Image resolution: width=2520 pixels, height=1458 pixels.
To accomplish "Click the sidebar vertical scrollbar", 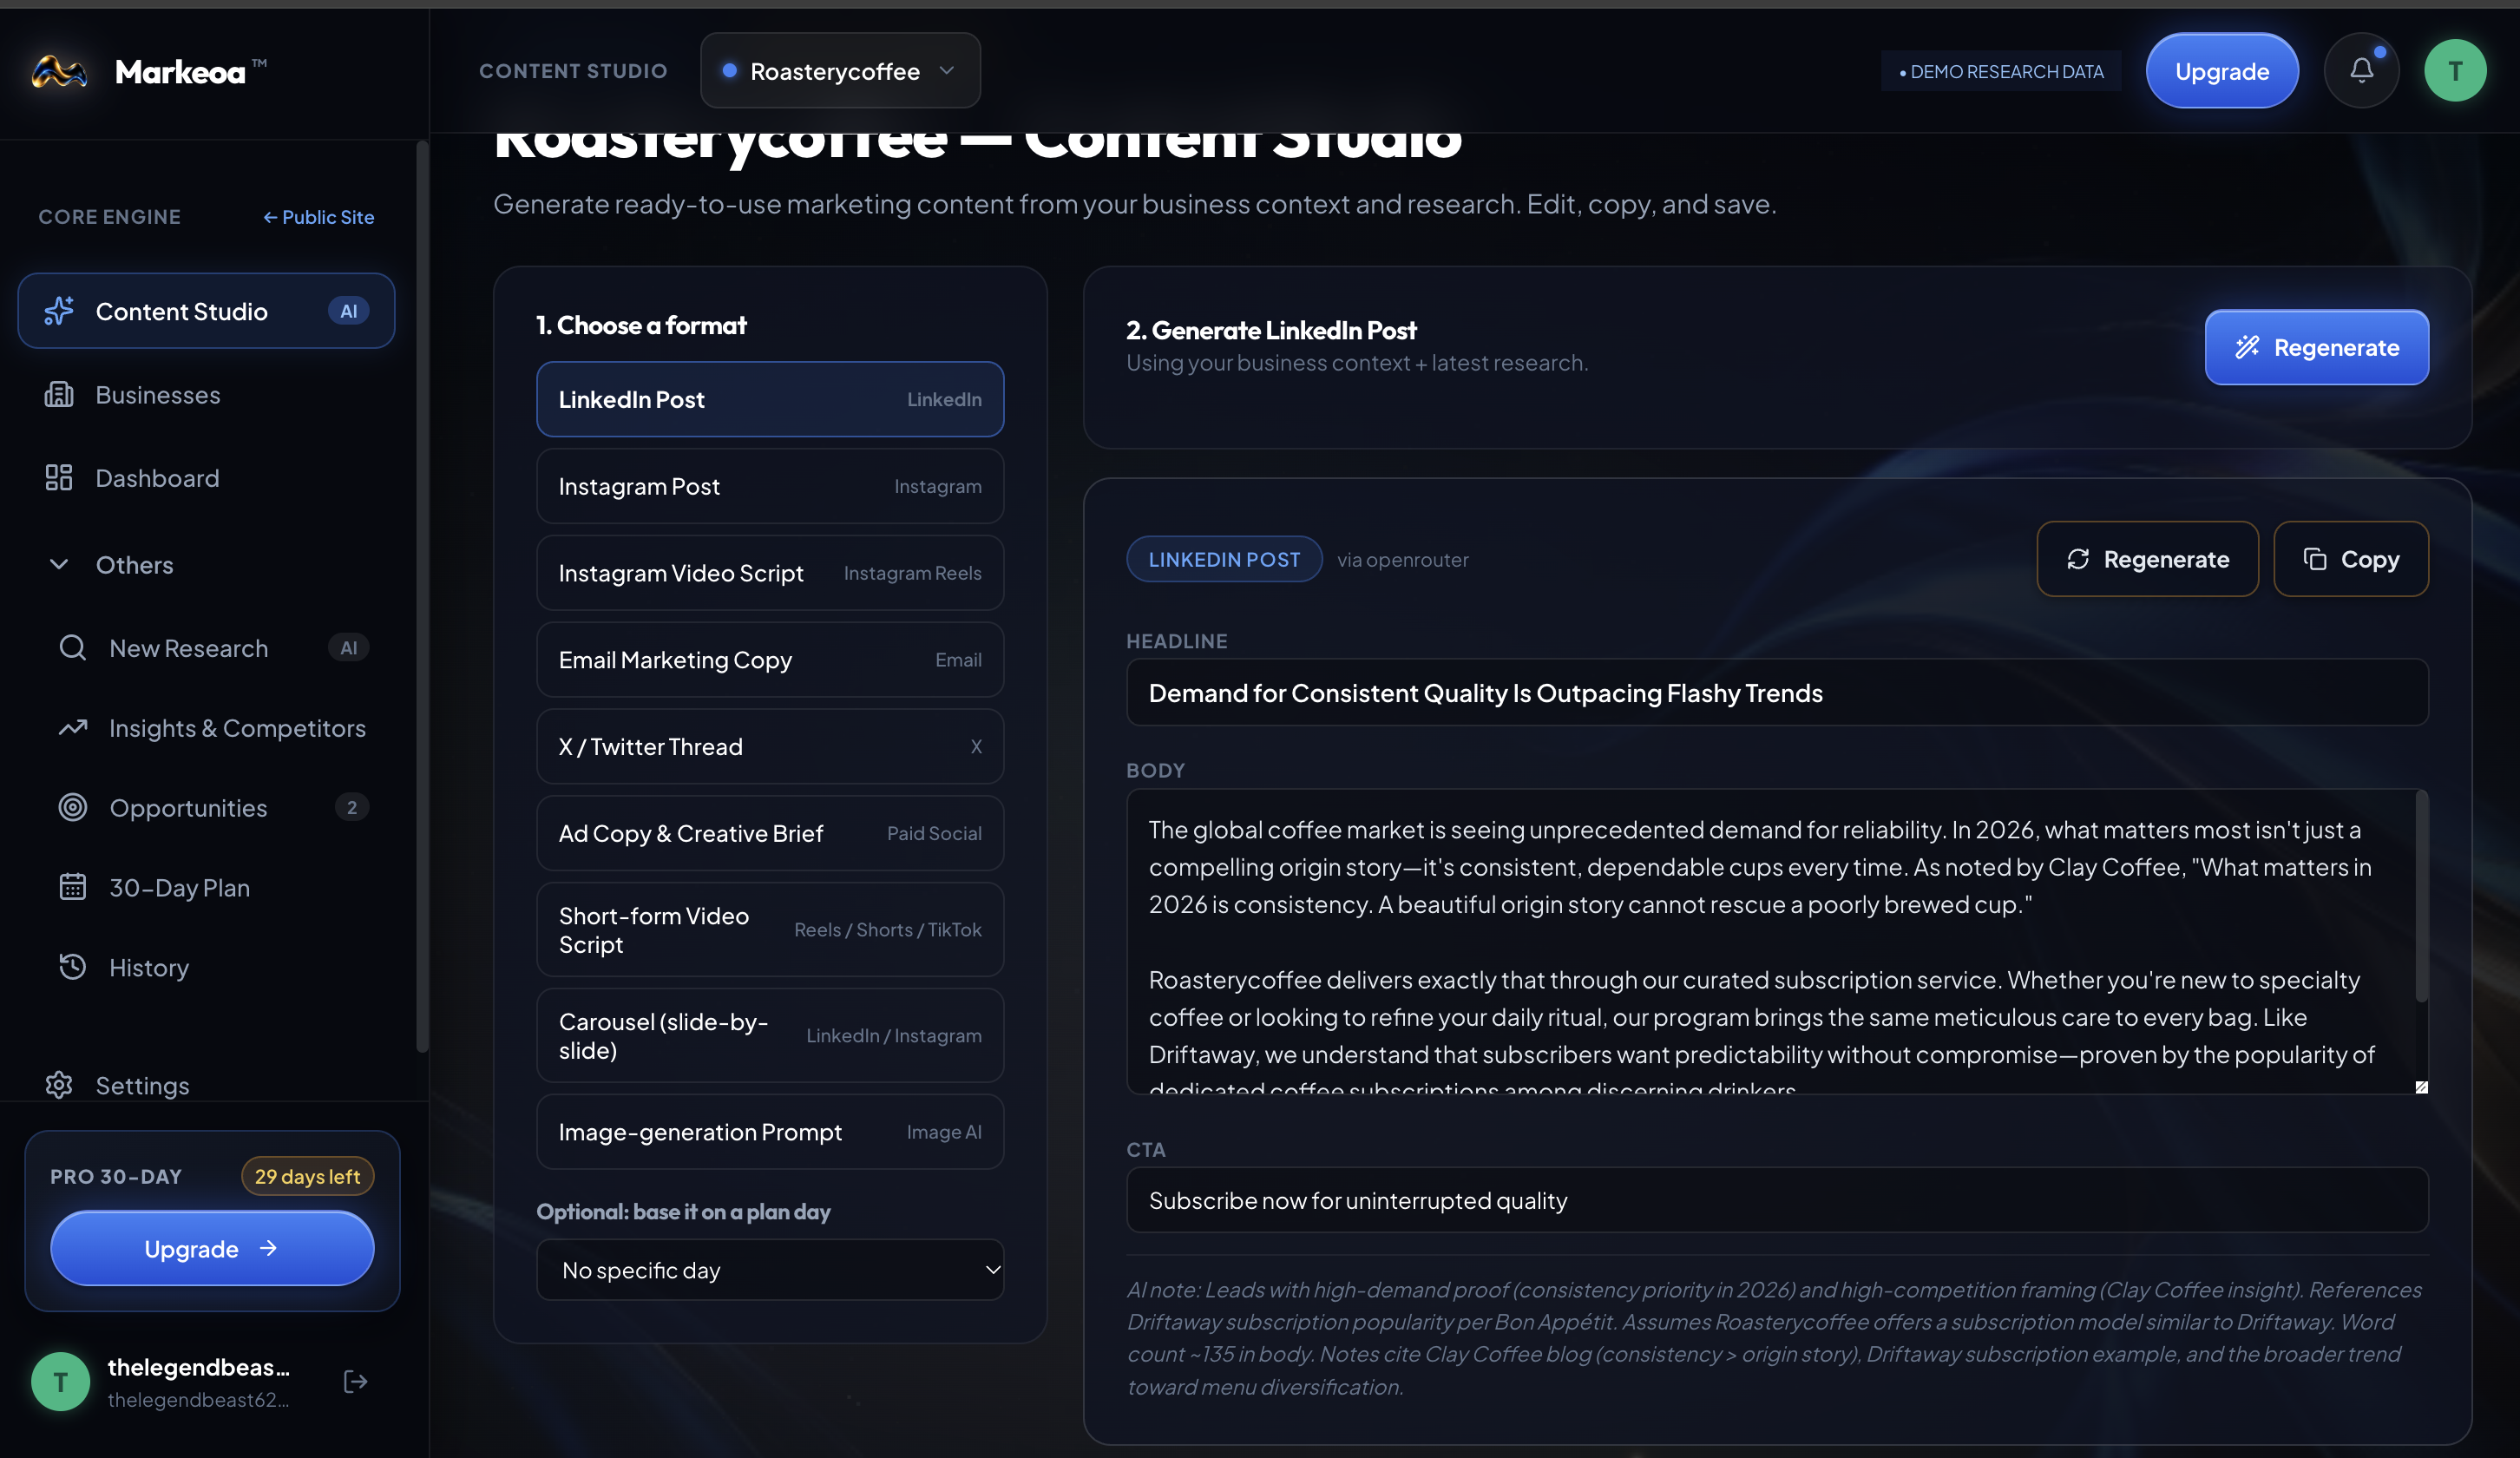I will point(422,596).
